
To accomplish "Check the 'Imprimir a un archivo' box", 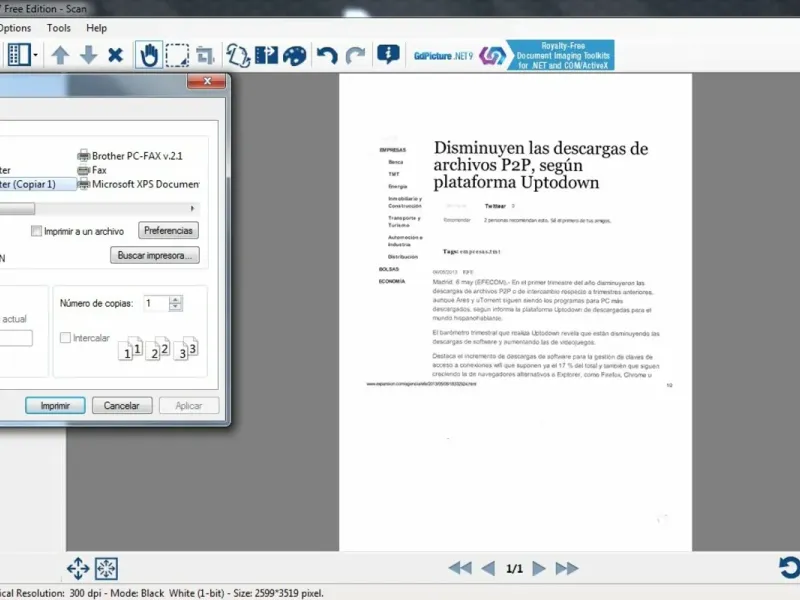I will point(37,231).
